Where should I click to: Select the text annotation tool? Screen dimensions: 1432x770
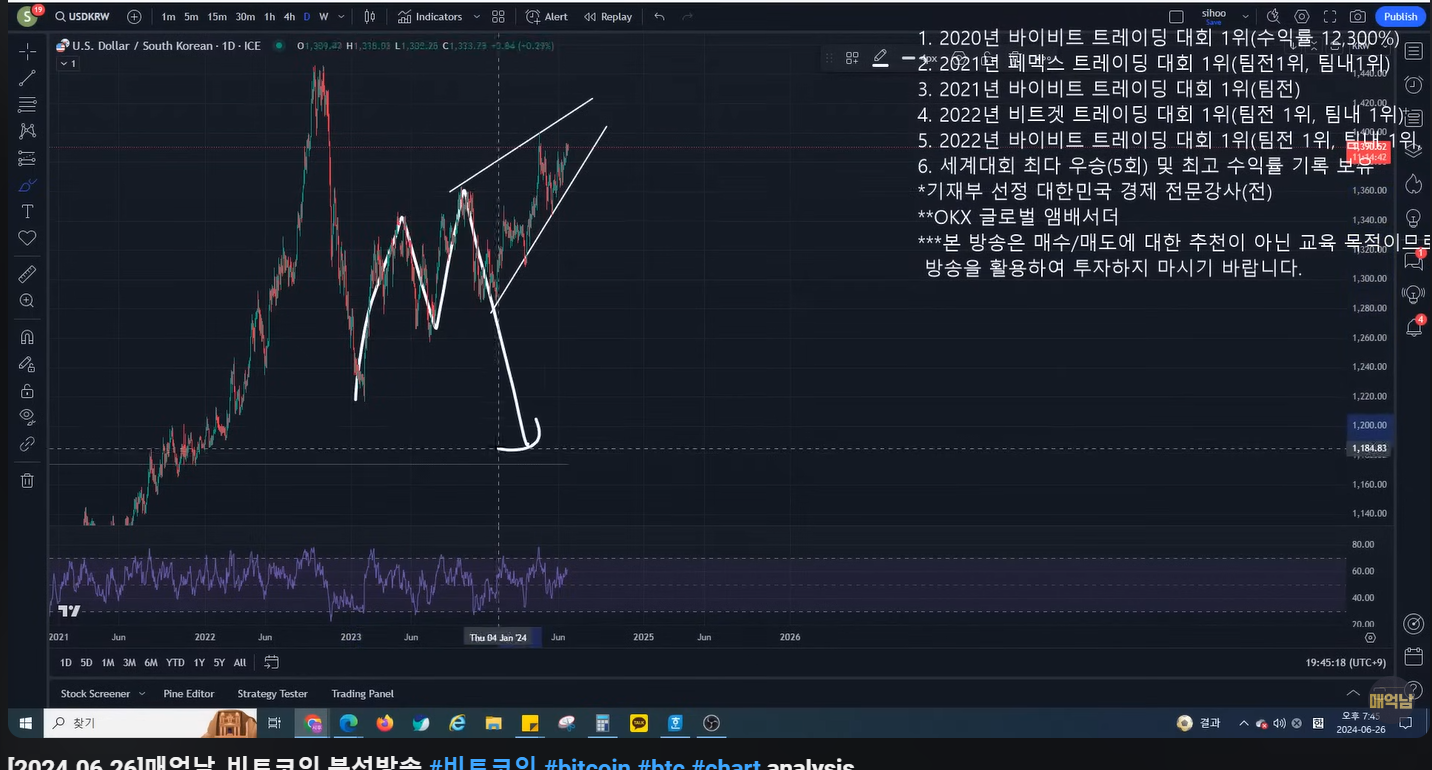coord(27,211)
